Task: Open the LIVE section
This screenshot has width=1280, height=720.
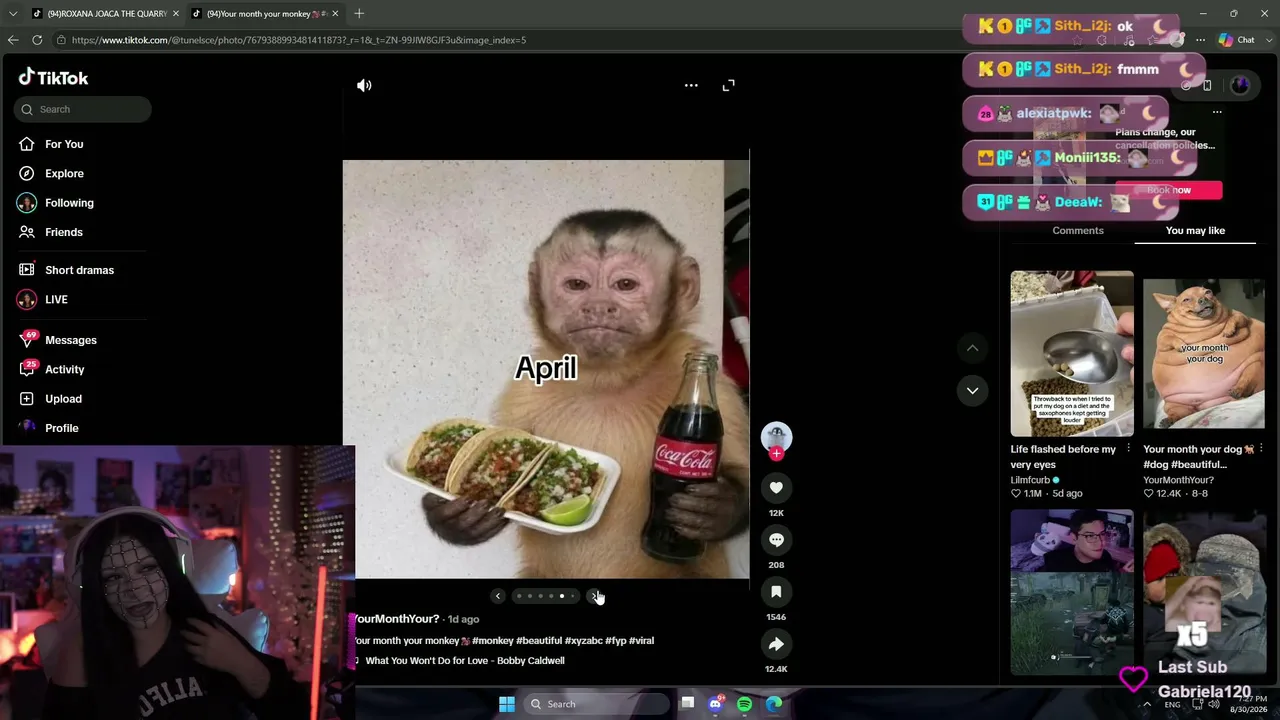Action: coord(42,299)
